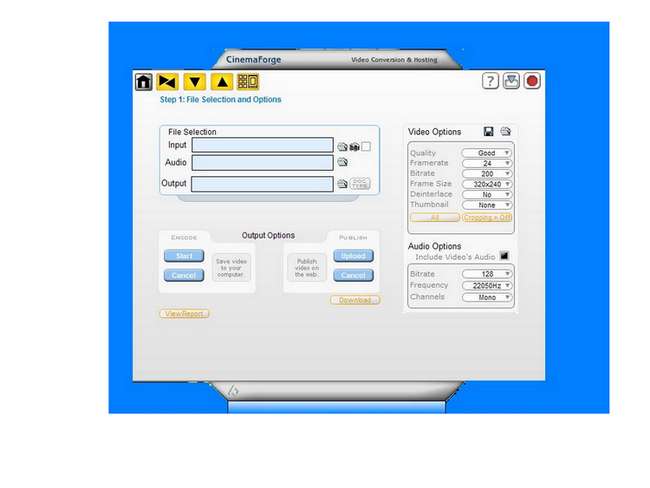Open the Frame Size dropdown showing 320x240
650x488 pixels.
tap(487, 184)
